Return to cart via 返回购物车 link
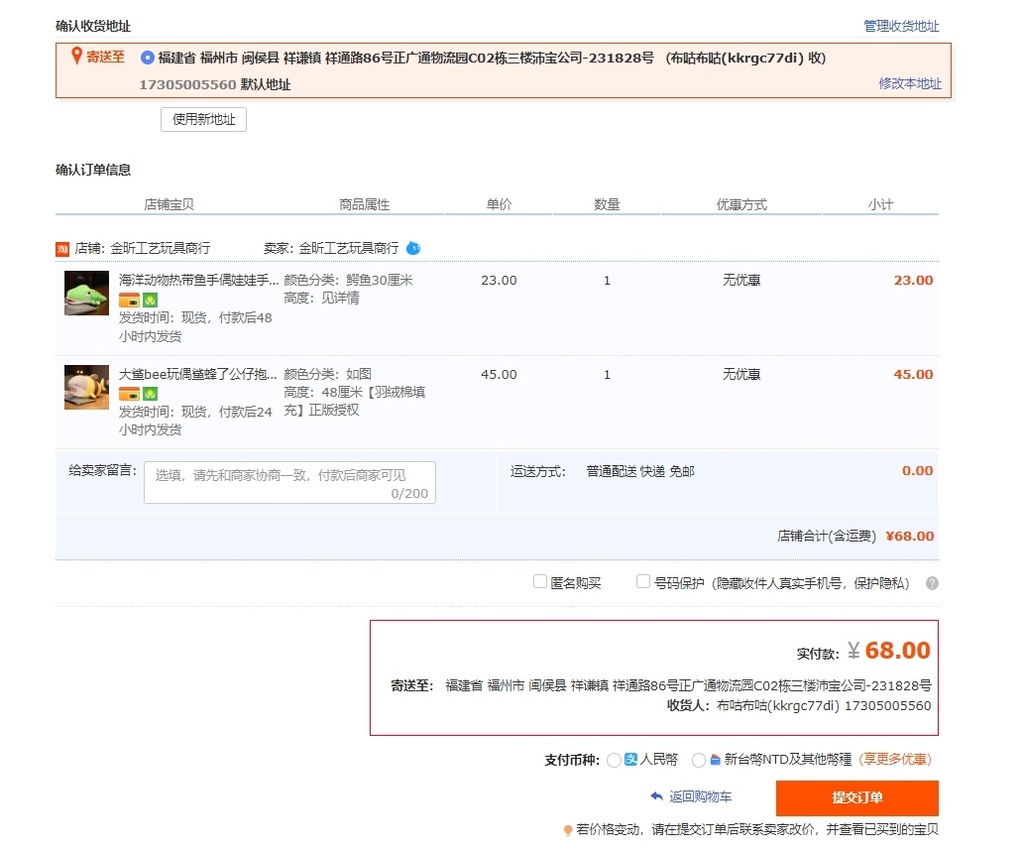 point(700,797)
